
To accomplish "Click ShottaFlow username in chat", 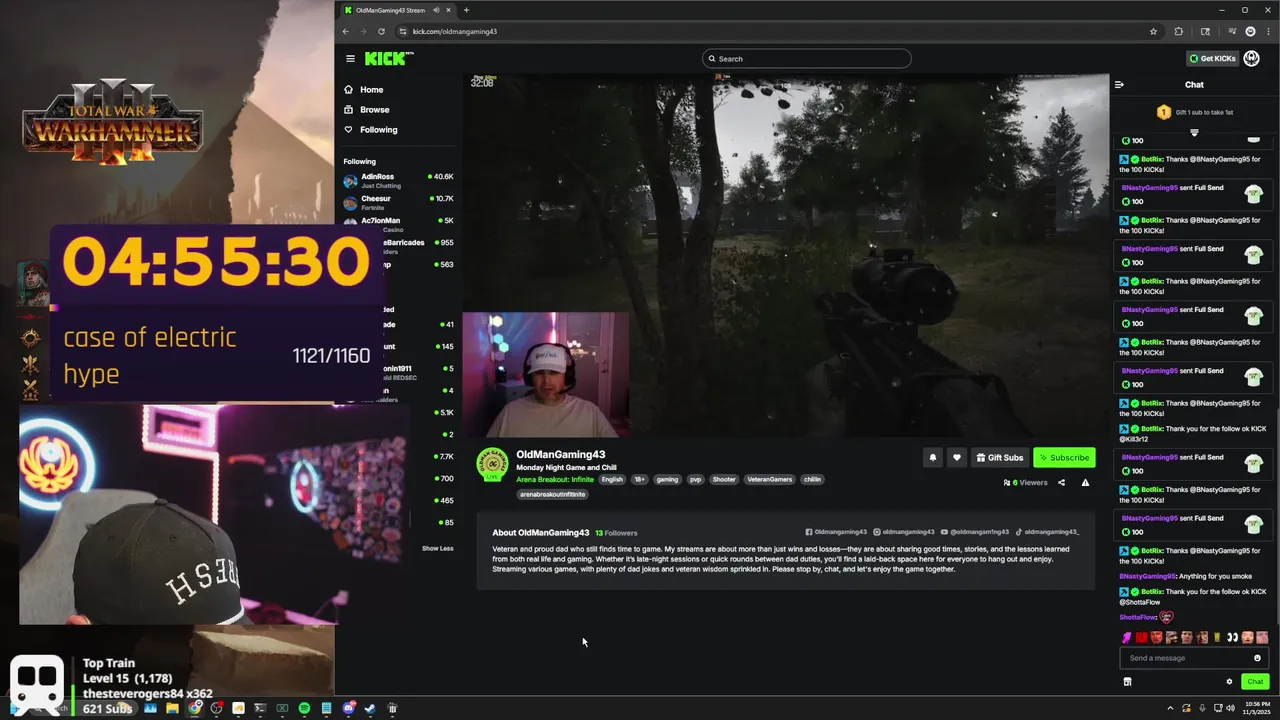I will pyautogui.click(x=1138, y=617).
